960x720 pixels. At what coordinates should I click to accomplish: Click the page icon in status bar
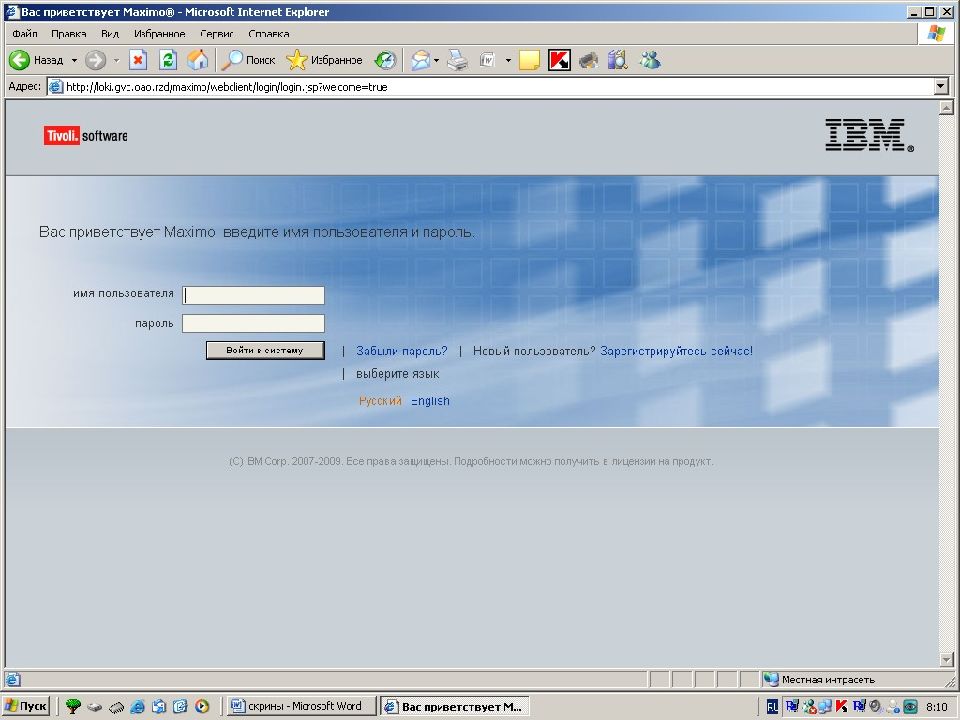click(x=13, y=679)
